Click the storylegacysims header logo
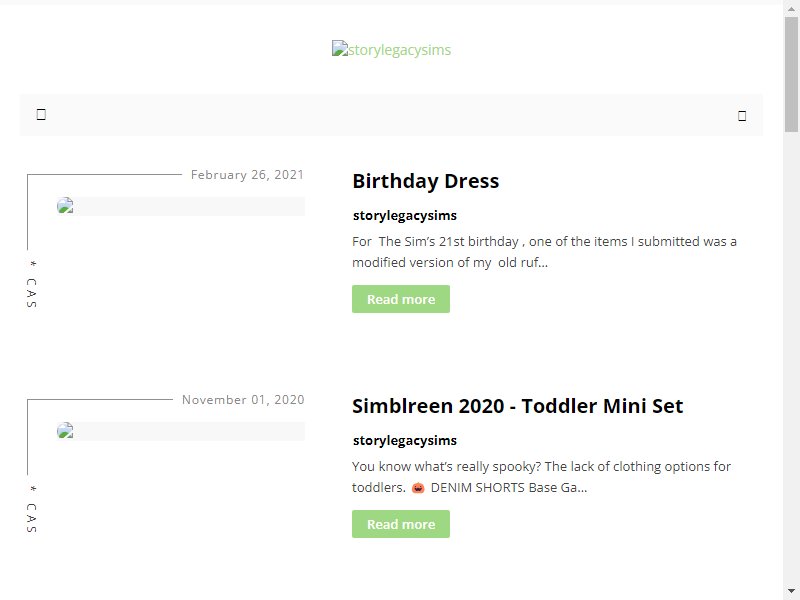800x600 pixels. point(391,50)
